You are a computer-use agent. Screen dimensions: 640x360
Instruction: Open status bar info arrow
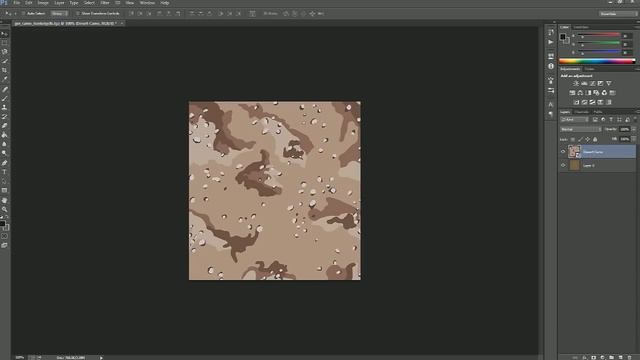pos(101,358)
